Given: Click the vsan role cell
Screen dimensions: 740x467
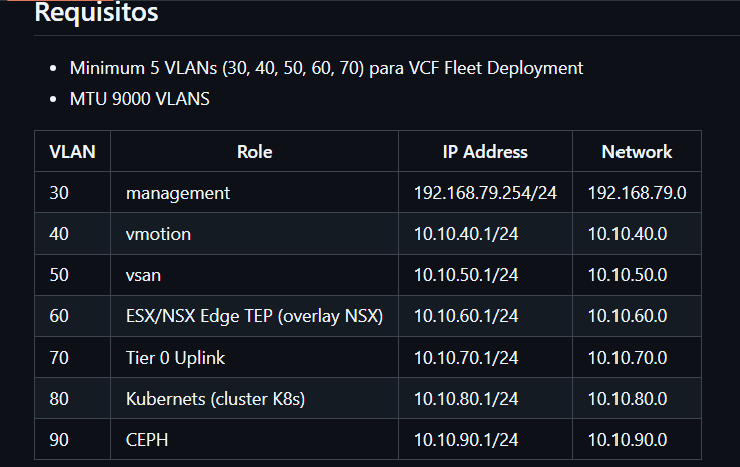Looking at the screenshot, I should 146,275.
